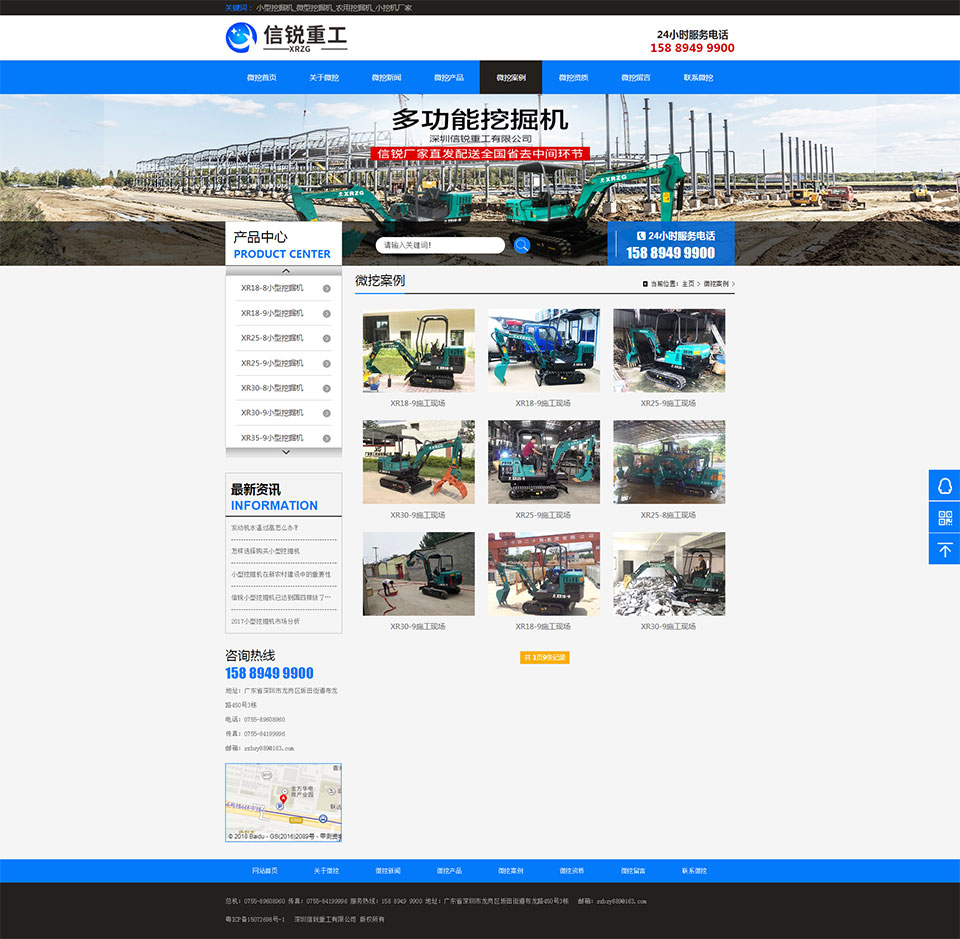Click 微挖案例 in the footer navigation
The width and height of the screenshot is (960, 939).
(x=511, y=870)
